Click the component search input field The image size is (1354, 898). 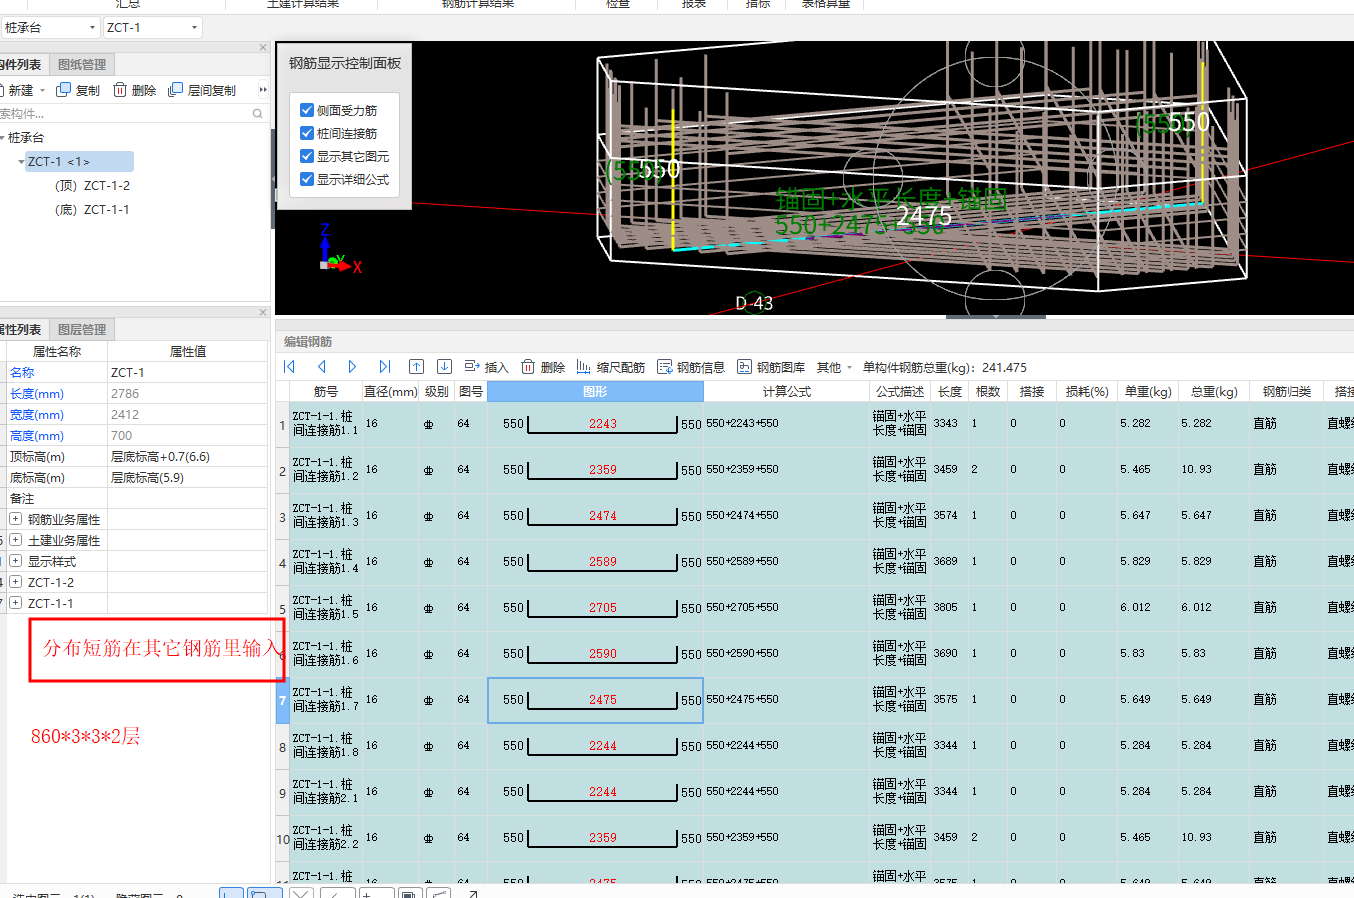click(x=125, y=114)
